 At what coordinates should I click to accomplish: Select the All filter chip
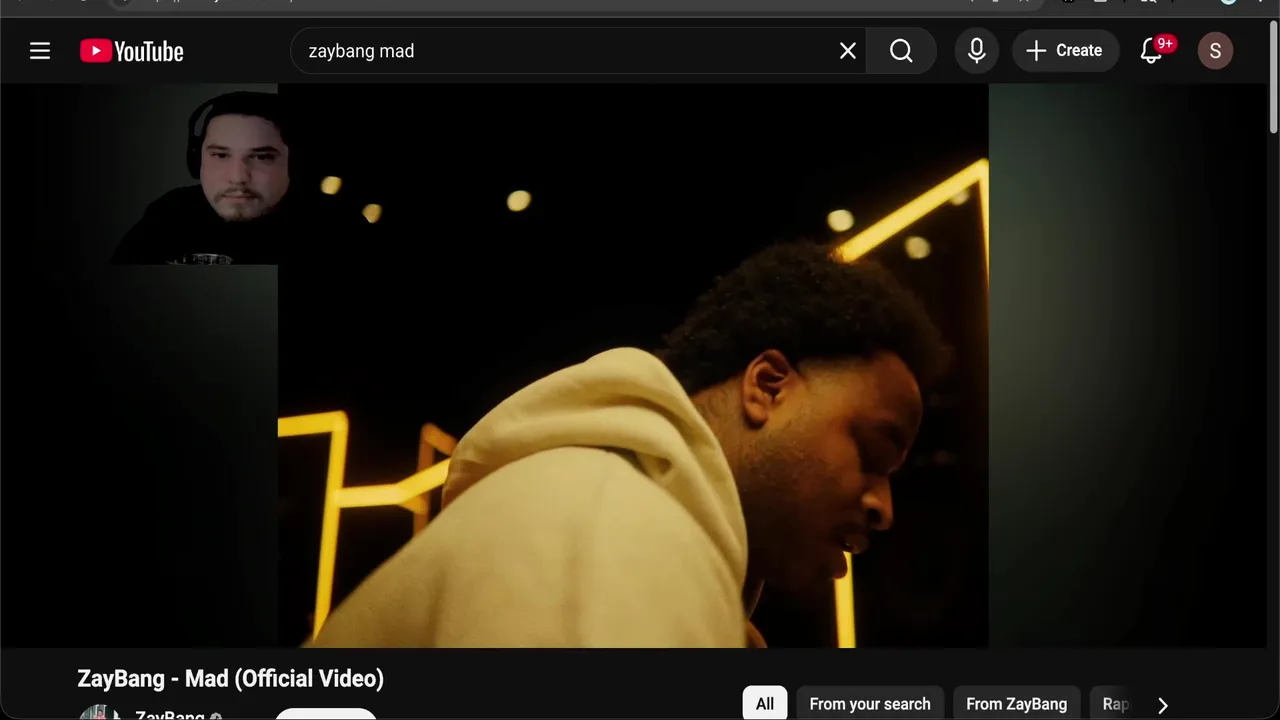(x=765, y=704)
